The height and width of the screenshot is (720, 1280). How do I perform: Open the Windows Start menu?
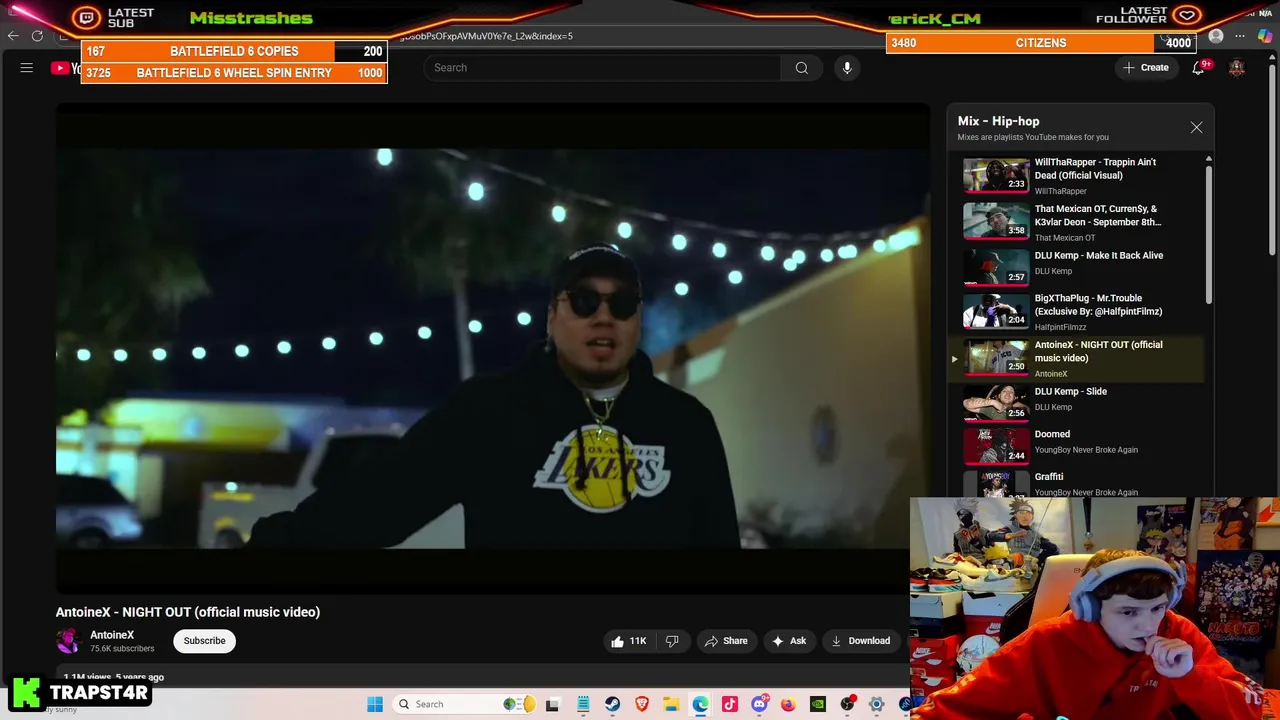(375, 704)
